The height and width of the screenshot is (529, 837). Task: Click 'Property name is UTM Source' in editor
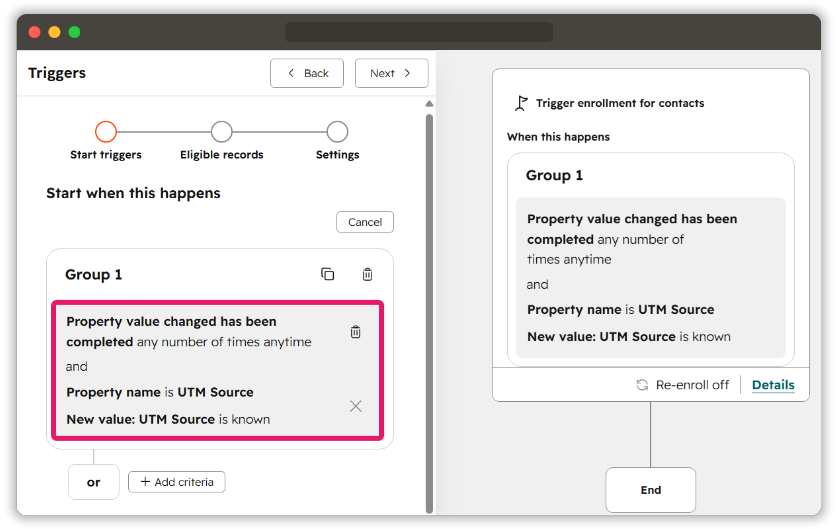pos(160,392)
